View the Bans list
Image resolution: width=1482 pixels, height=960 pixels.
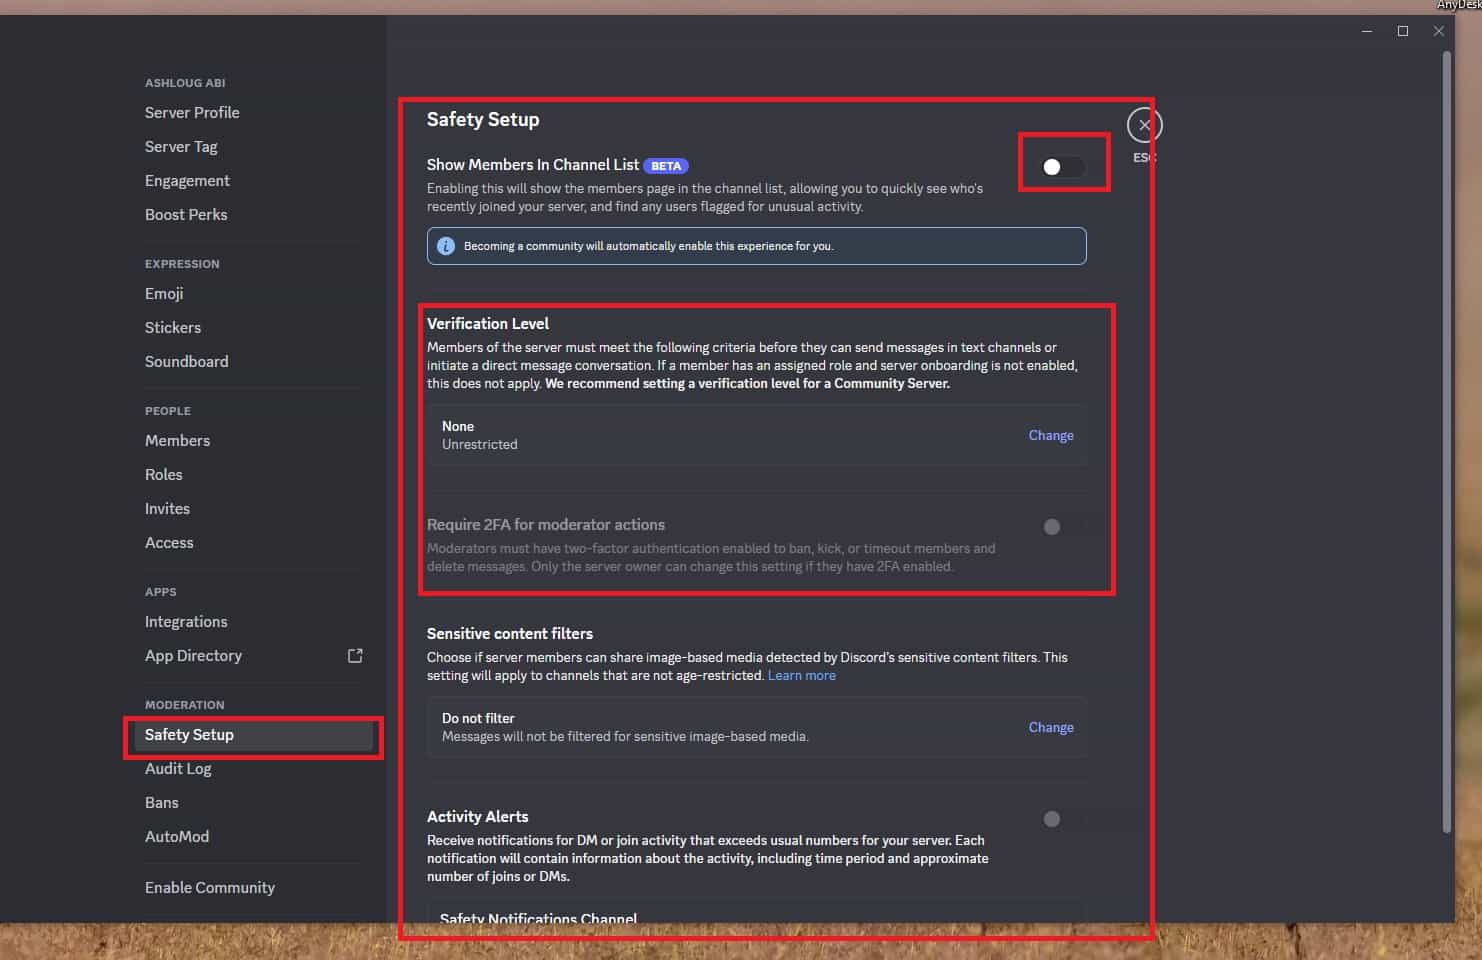click(161, 802)
